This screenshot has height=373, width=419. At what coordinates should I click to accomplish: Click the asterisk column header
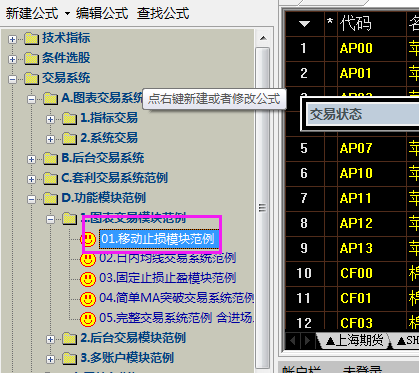330,22
